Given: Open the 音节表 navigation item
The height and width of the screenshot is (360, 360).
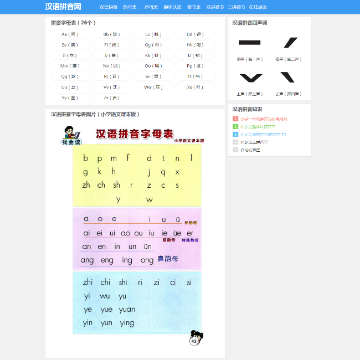Looking at the screenshot, I should point(194,7).
